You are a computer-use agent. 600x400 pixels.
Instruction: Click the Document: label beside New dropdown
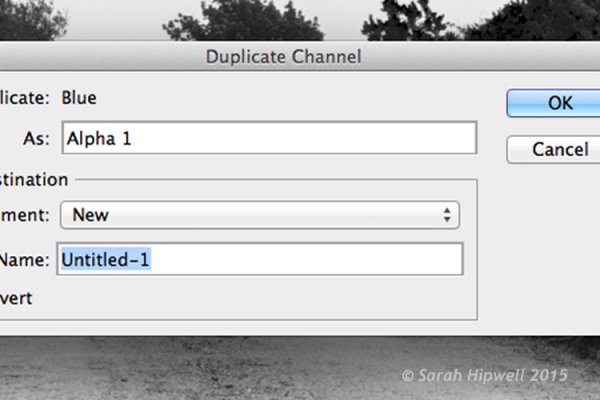tap(24, 214)
